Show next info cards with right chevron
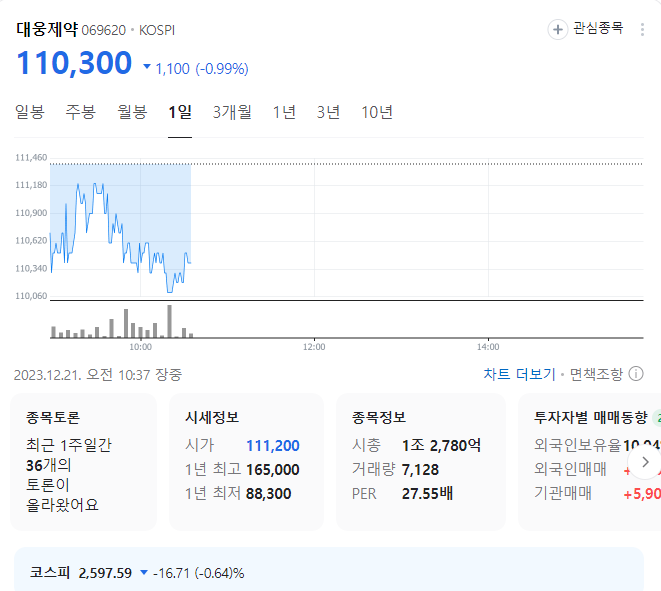Screen dimensions: 661x591 645,462
